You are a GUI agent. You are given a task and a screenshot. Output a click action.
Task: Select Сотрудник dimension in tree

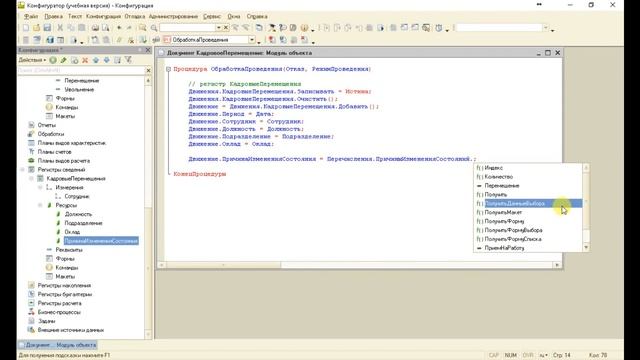pos(77,196)
